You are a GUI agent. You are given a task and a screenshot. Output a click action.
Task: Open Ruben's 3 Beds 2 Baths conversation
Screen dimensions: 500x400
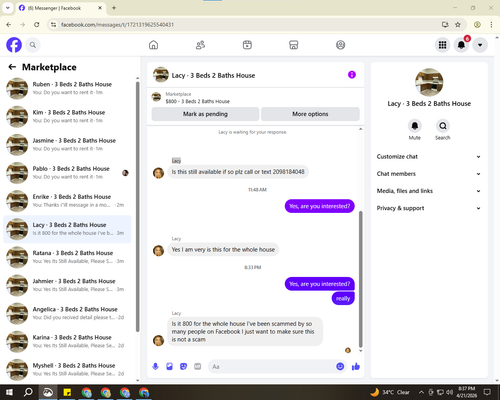click(x=67, y=88)
